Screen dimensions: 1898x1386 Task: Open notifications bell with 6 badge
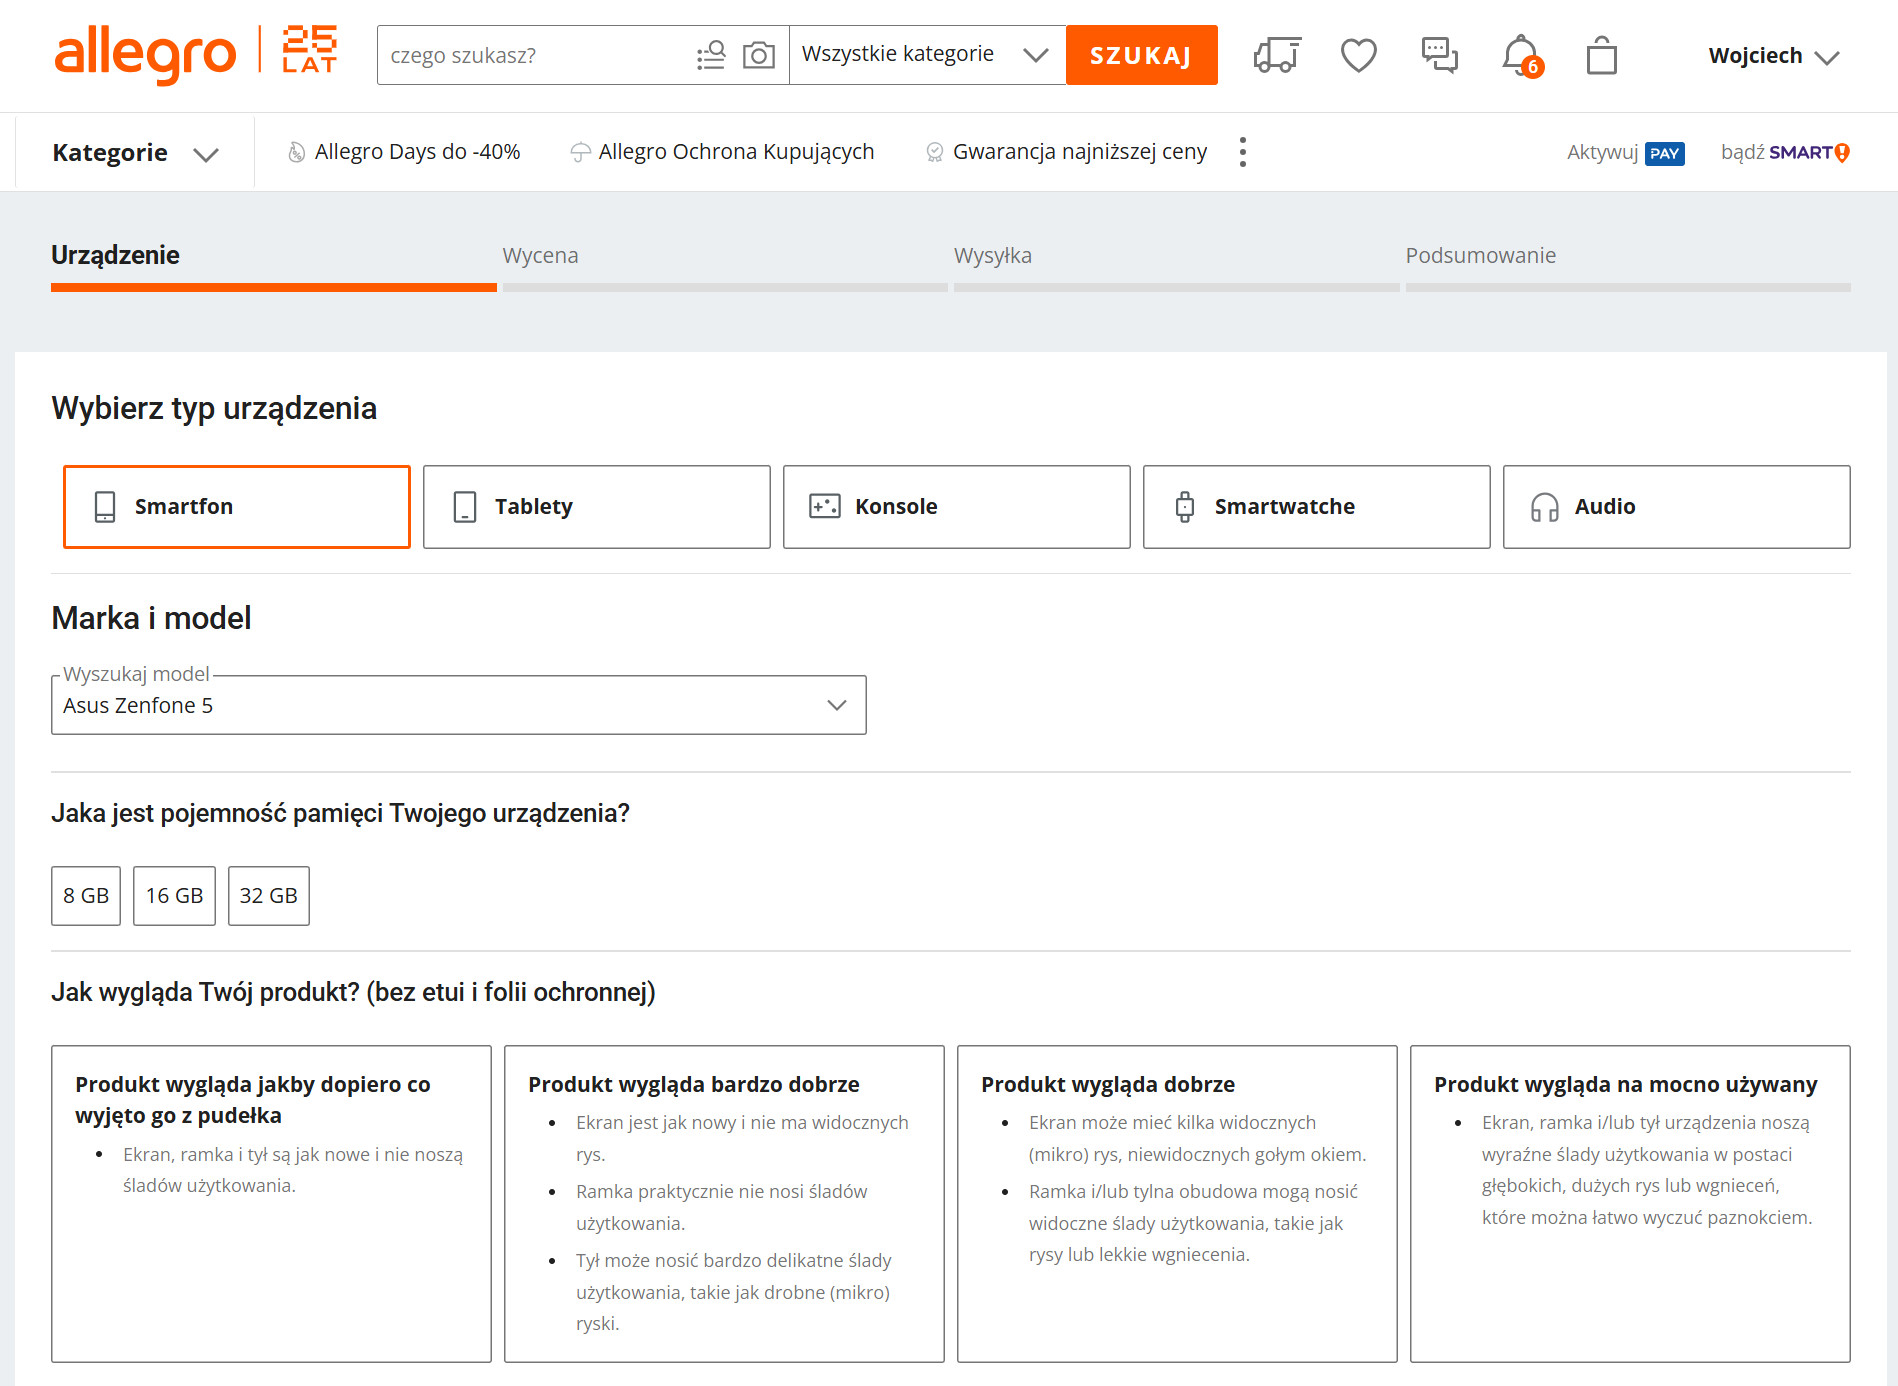(x=1521, y=56)
